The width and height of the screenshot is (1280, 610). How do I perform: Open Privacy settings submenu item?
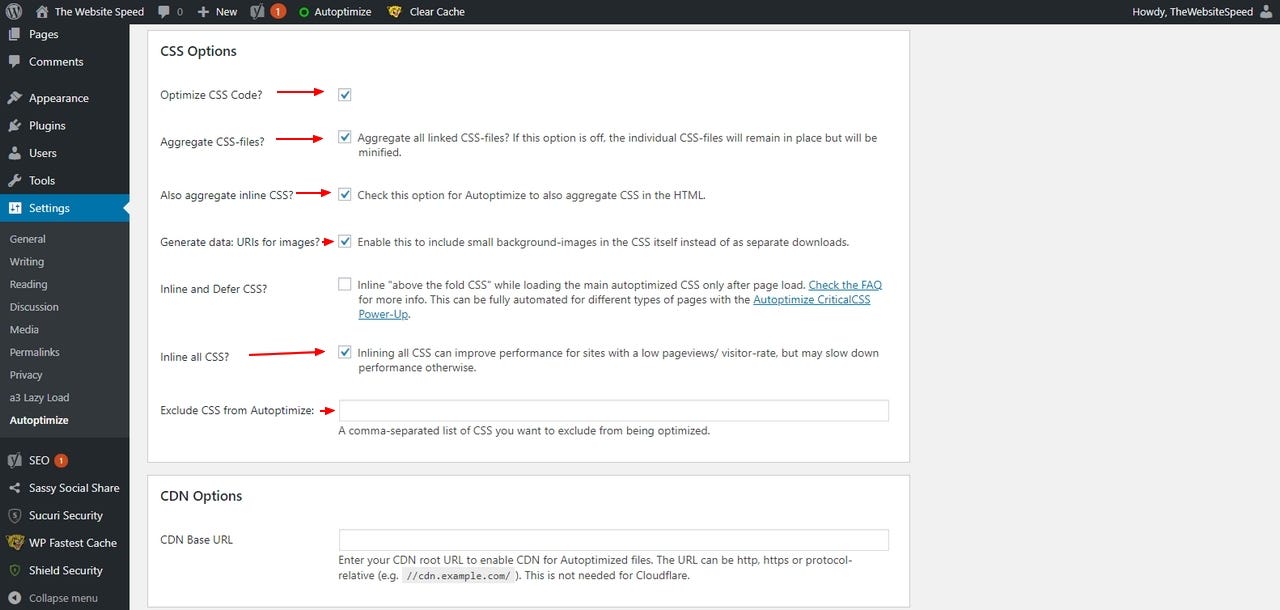(x=26, y=375)
